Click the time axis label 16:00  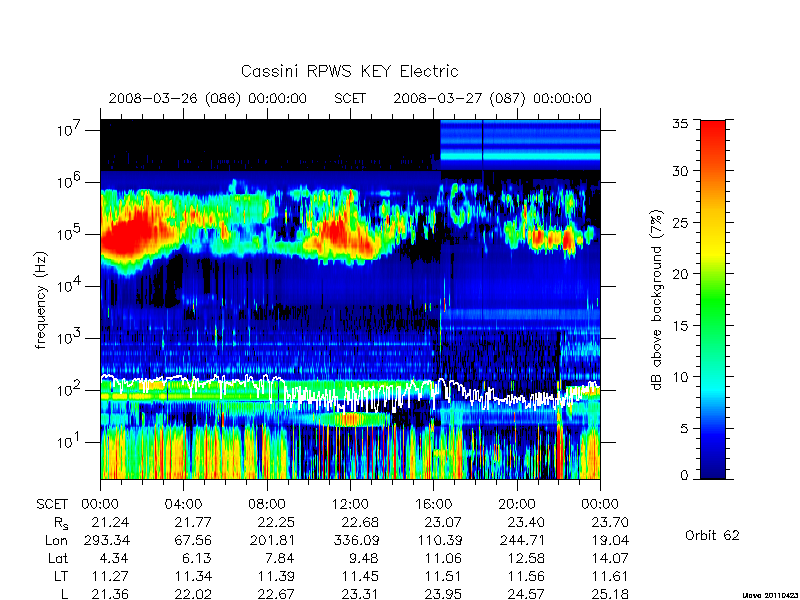point(433,505)
